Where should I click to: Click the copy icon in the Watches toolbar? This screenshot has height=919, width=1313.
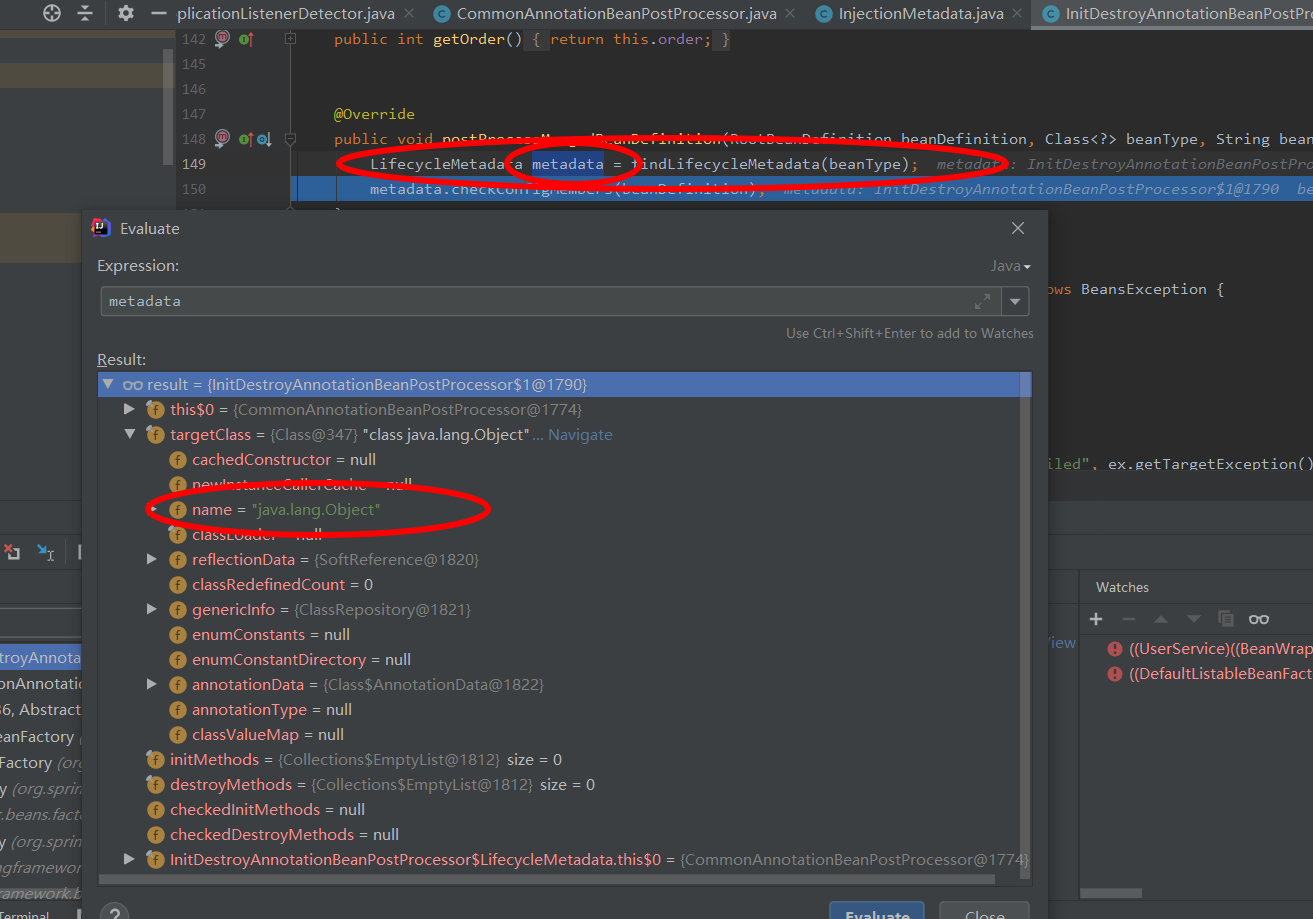coord(1226,618)
